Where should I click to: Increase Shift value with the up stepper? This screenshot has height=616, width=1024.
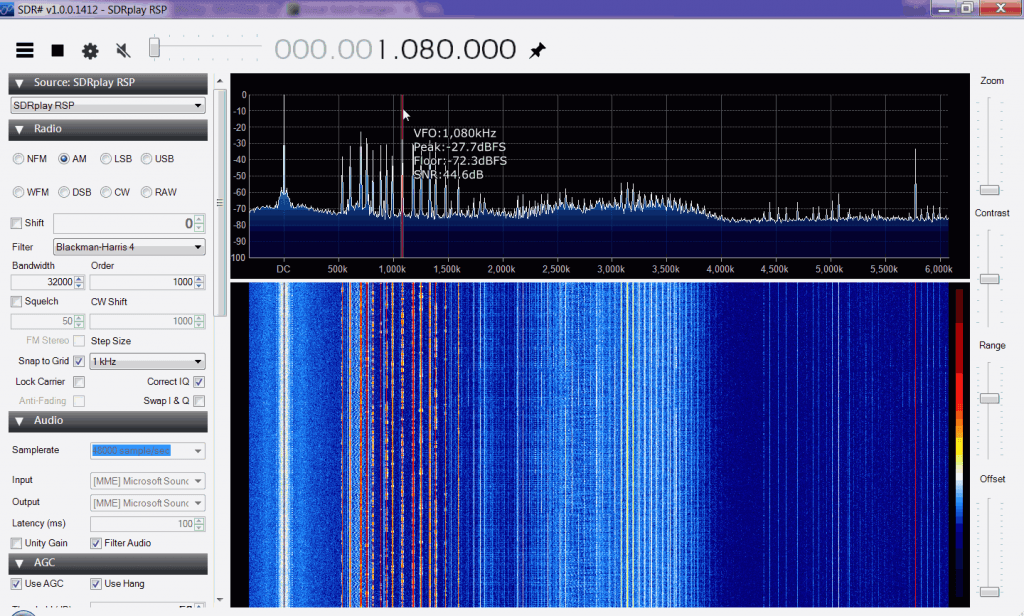[199, 219]
